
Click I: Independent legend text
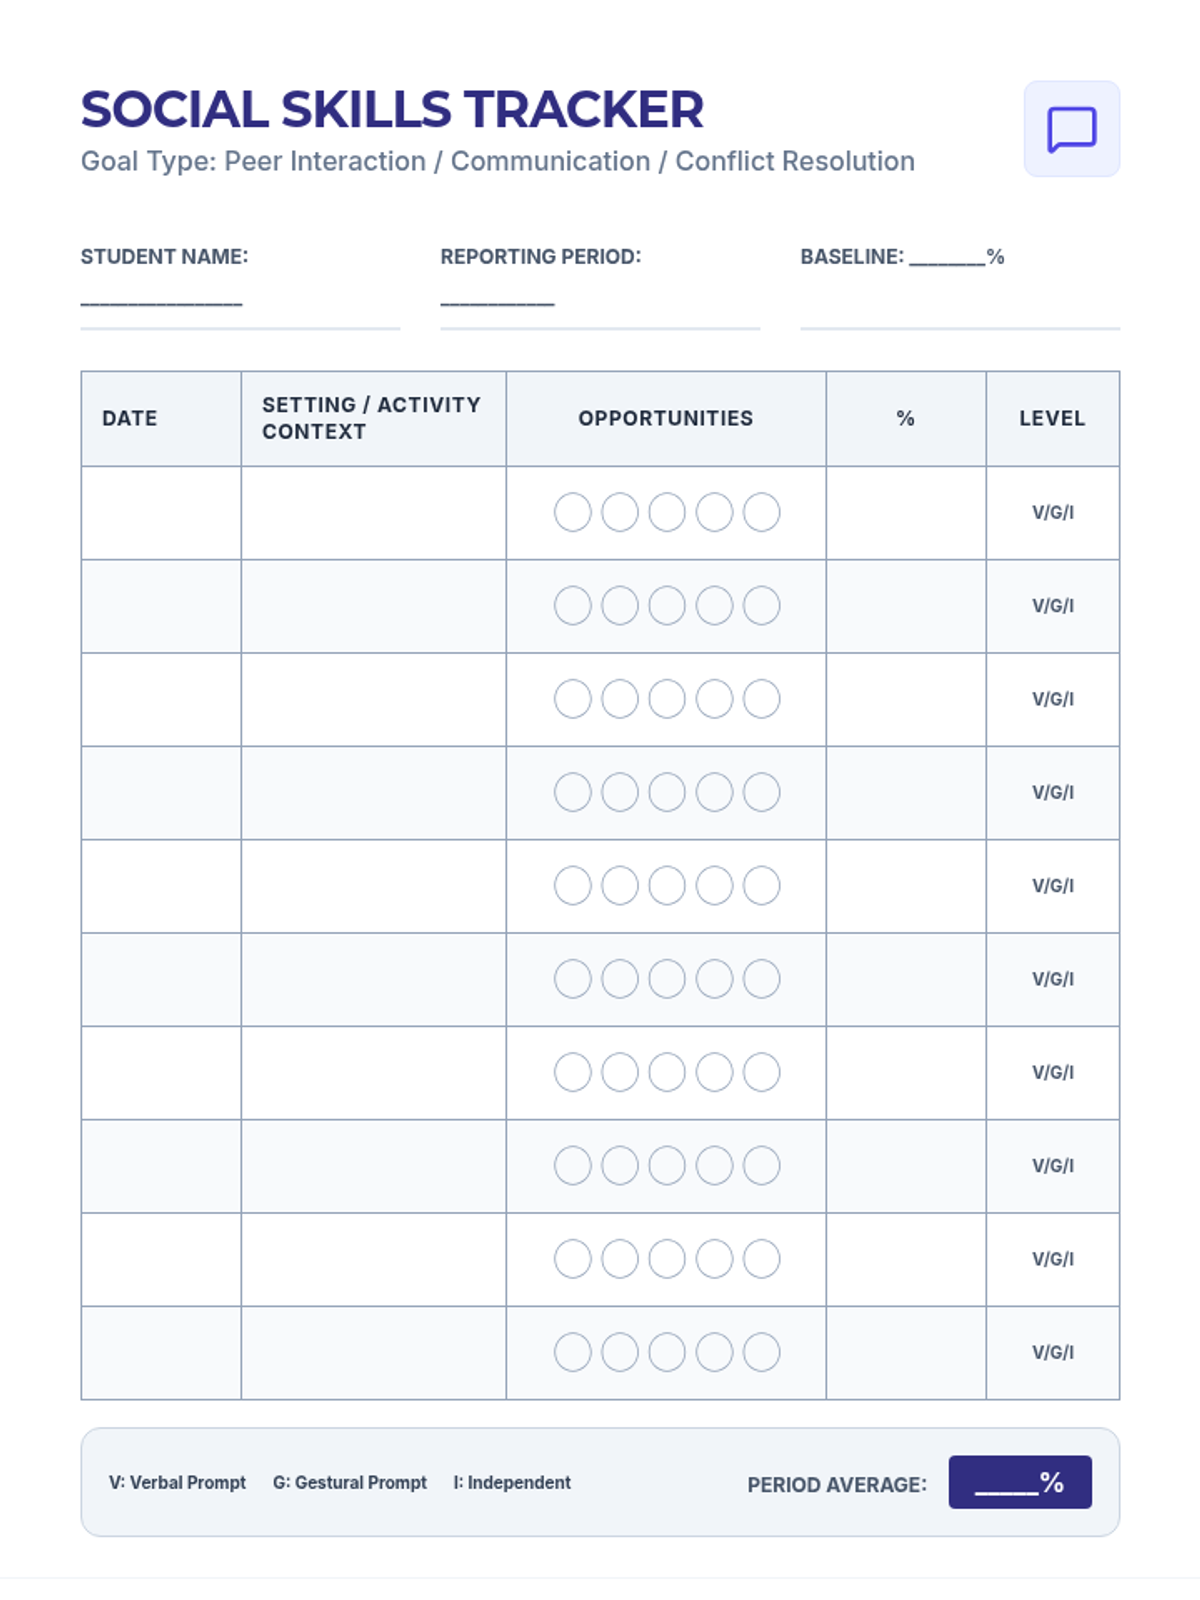(x=512, y=1482)
